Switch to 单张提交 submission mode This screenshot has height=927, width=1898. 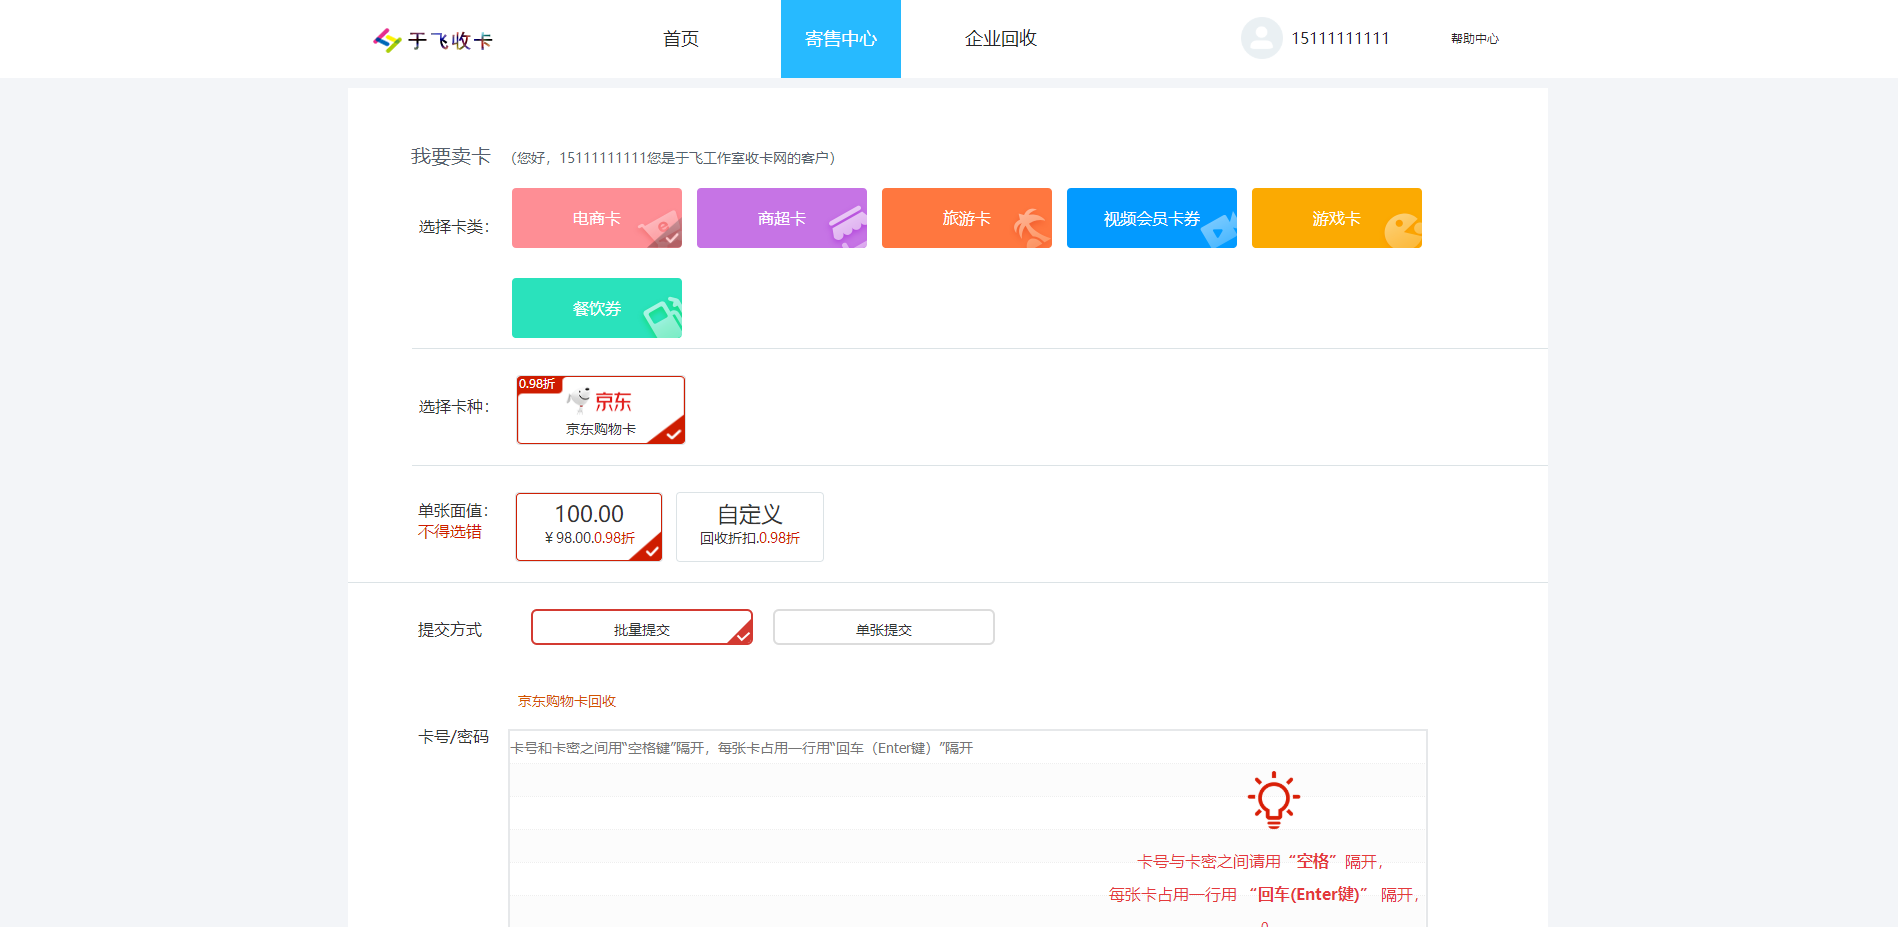[883, 628]
